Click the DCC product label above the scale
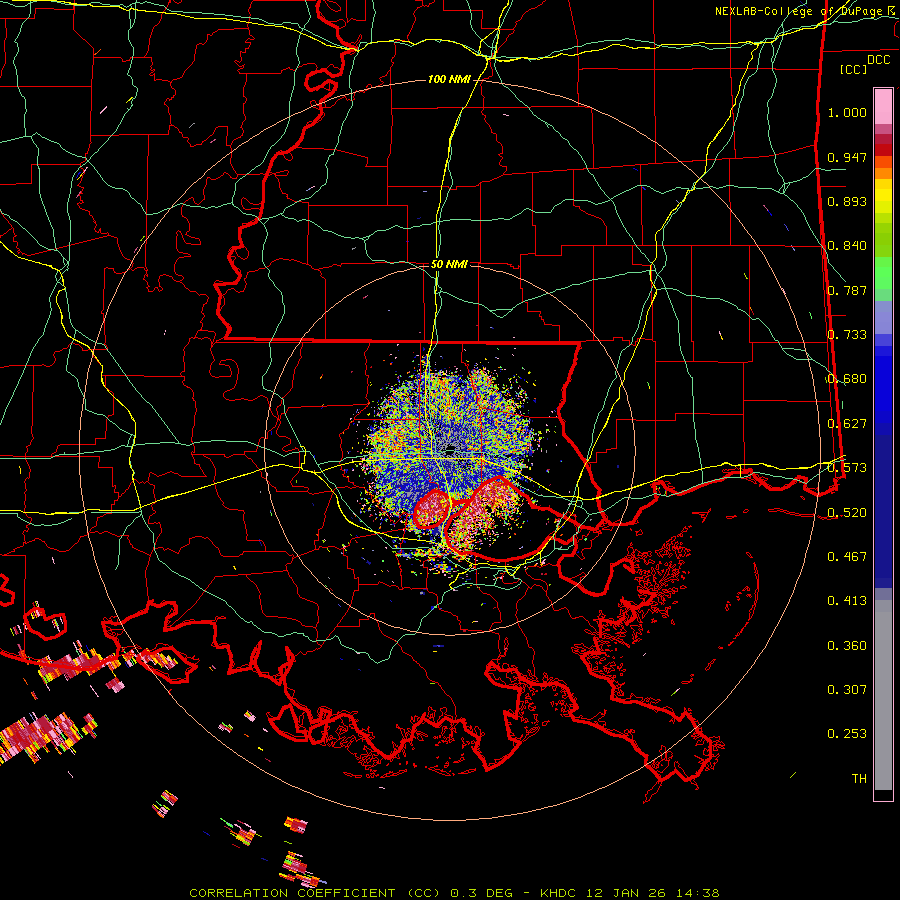The width and height of the screenshot is (900, 900). [878, 60]
